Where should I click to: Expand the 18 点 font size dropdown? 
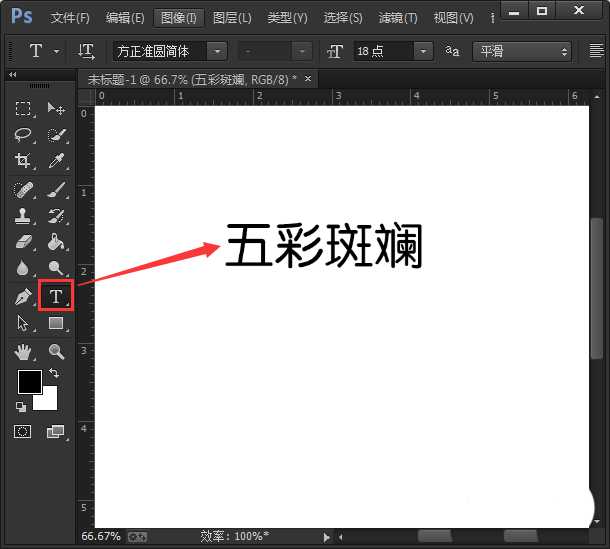click(424, 51)
